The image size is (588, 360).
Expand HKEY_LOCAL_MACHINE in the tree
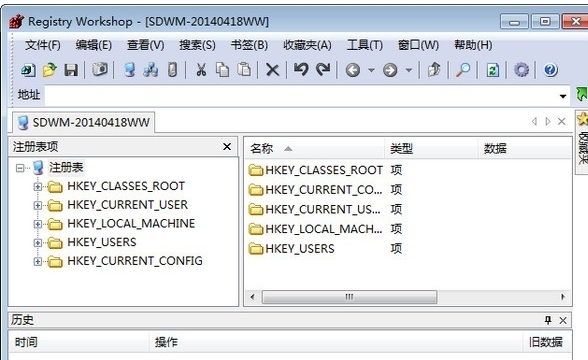point(38,224)
